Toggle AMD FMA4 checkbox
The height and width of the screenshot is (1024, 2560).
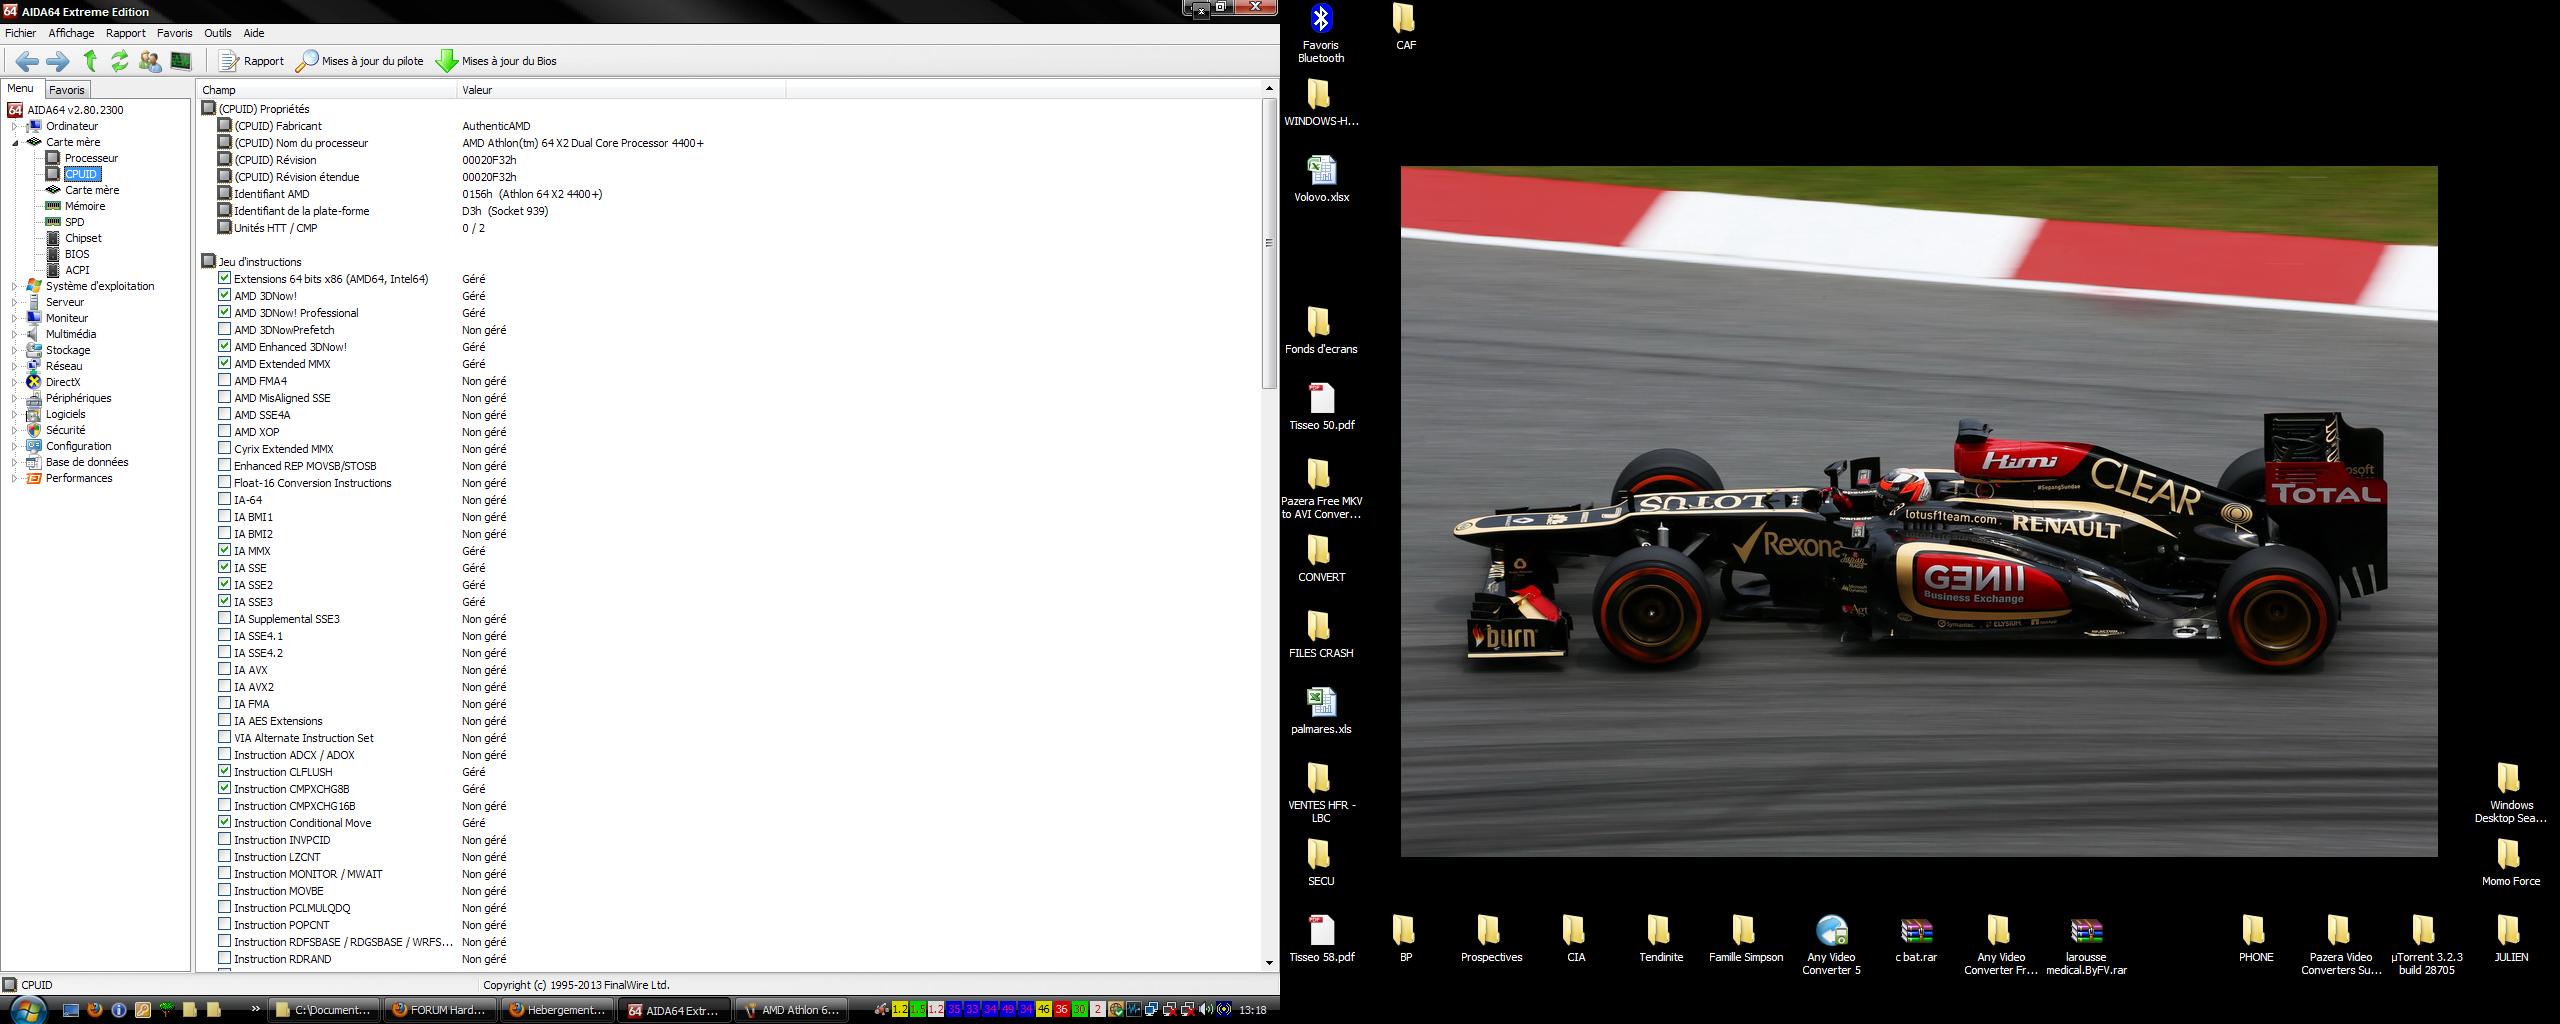(x=224, y=380)
